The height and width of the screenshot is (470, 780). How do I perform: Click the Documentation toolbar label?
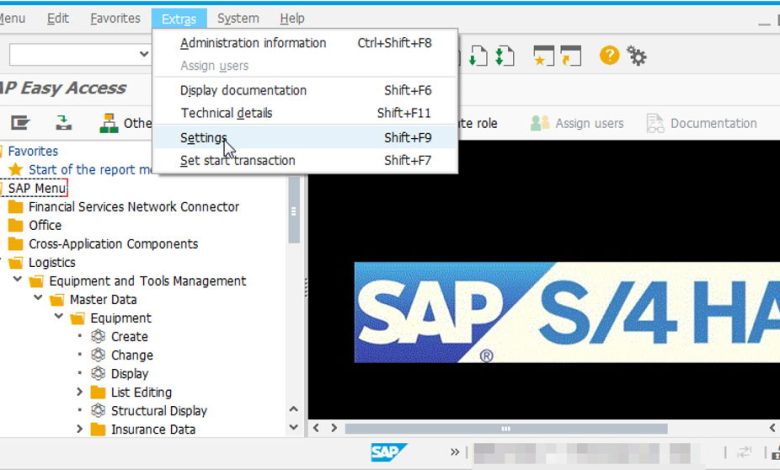(x=713, y=123)
